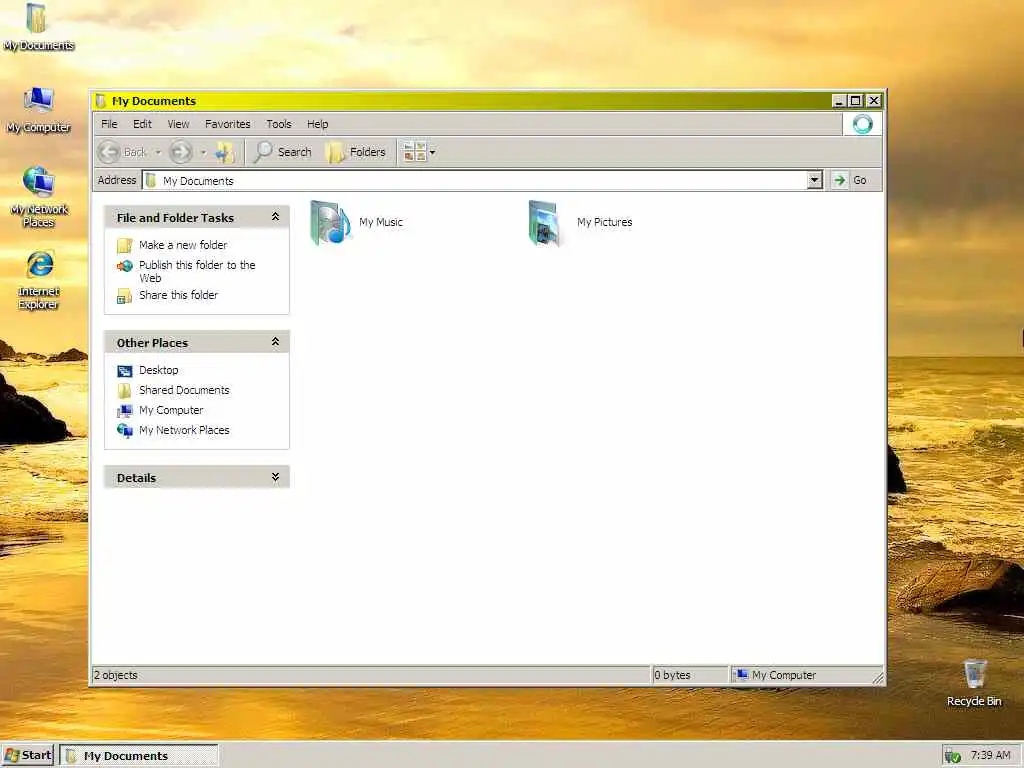Open Shared Documents link
Viewport: 1024px width, 768px height.
[x=184, y=391]
